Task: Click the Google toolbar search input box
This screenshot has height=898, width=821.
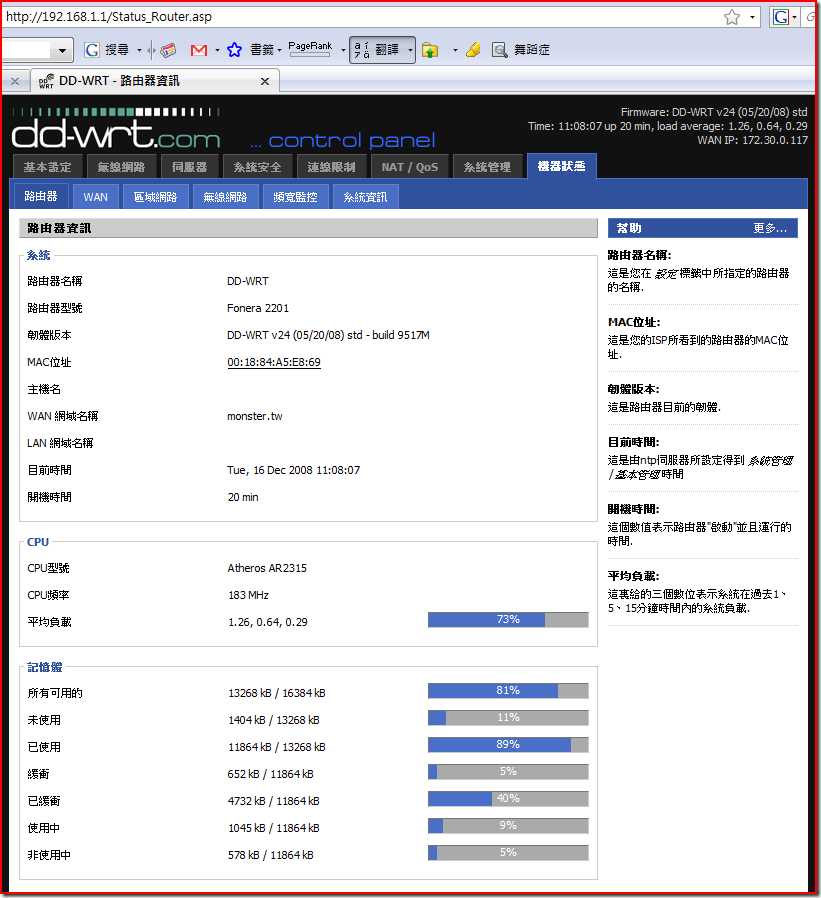Action: tap(27, 50)
